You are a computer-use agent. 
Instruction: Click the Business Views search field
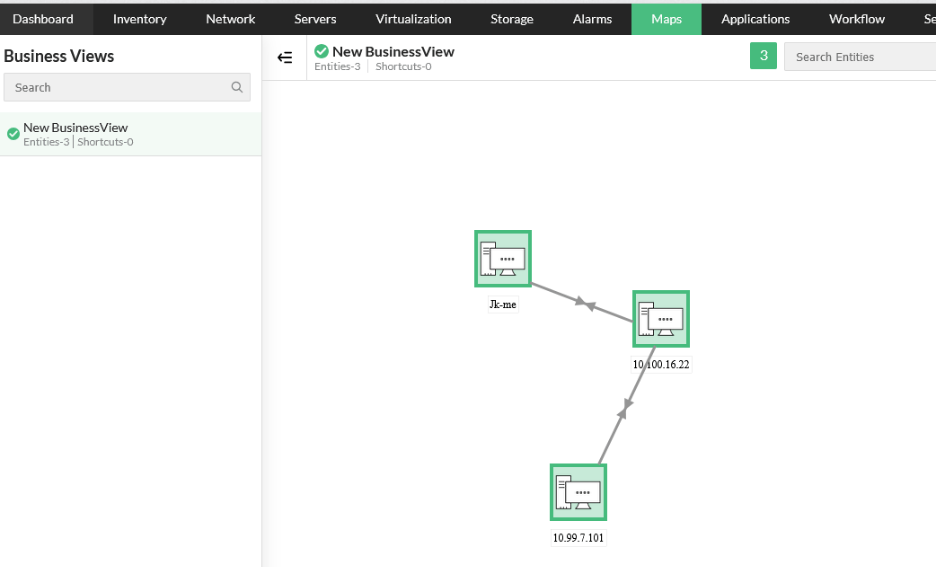point(127,87)
